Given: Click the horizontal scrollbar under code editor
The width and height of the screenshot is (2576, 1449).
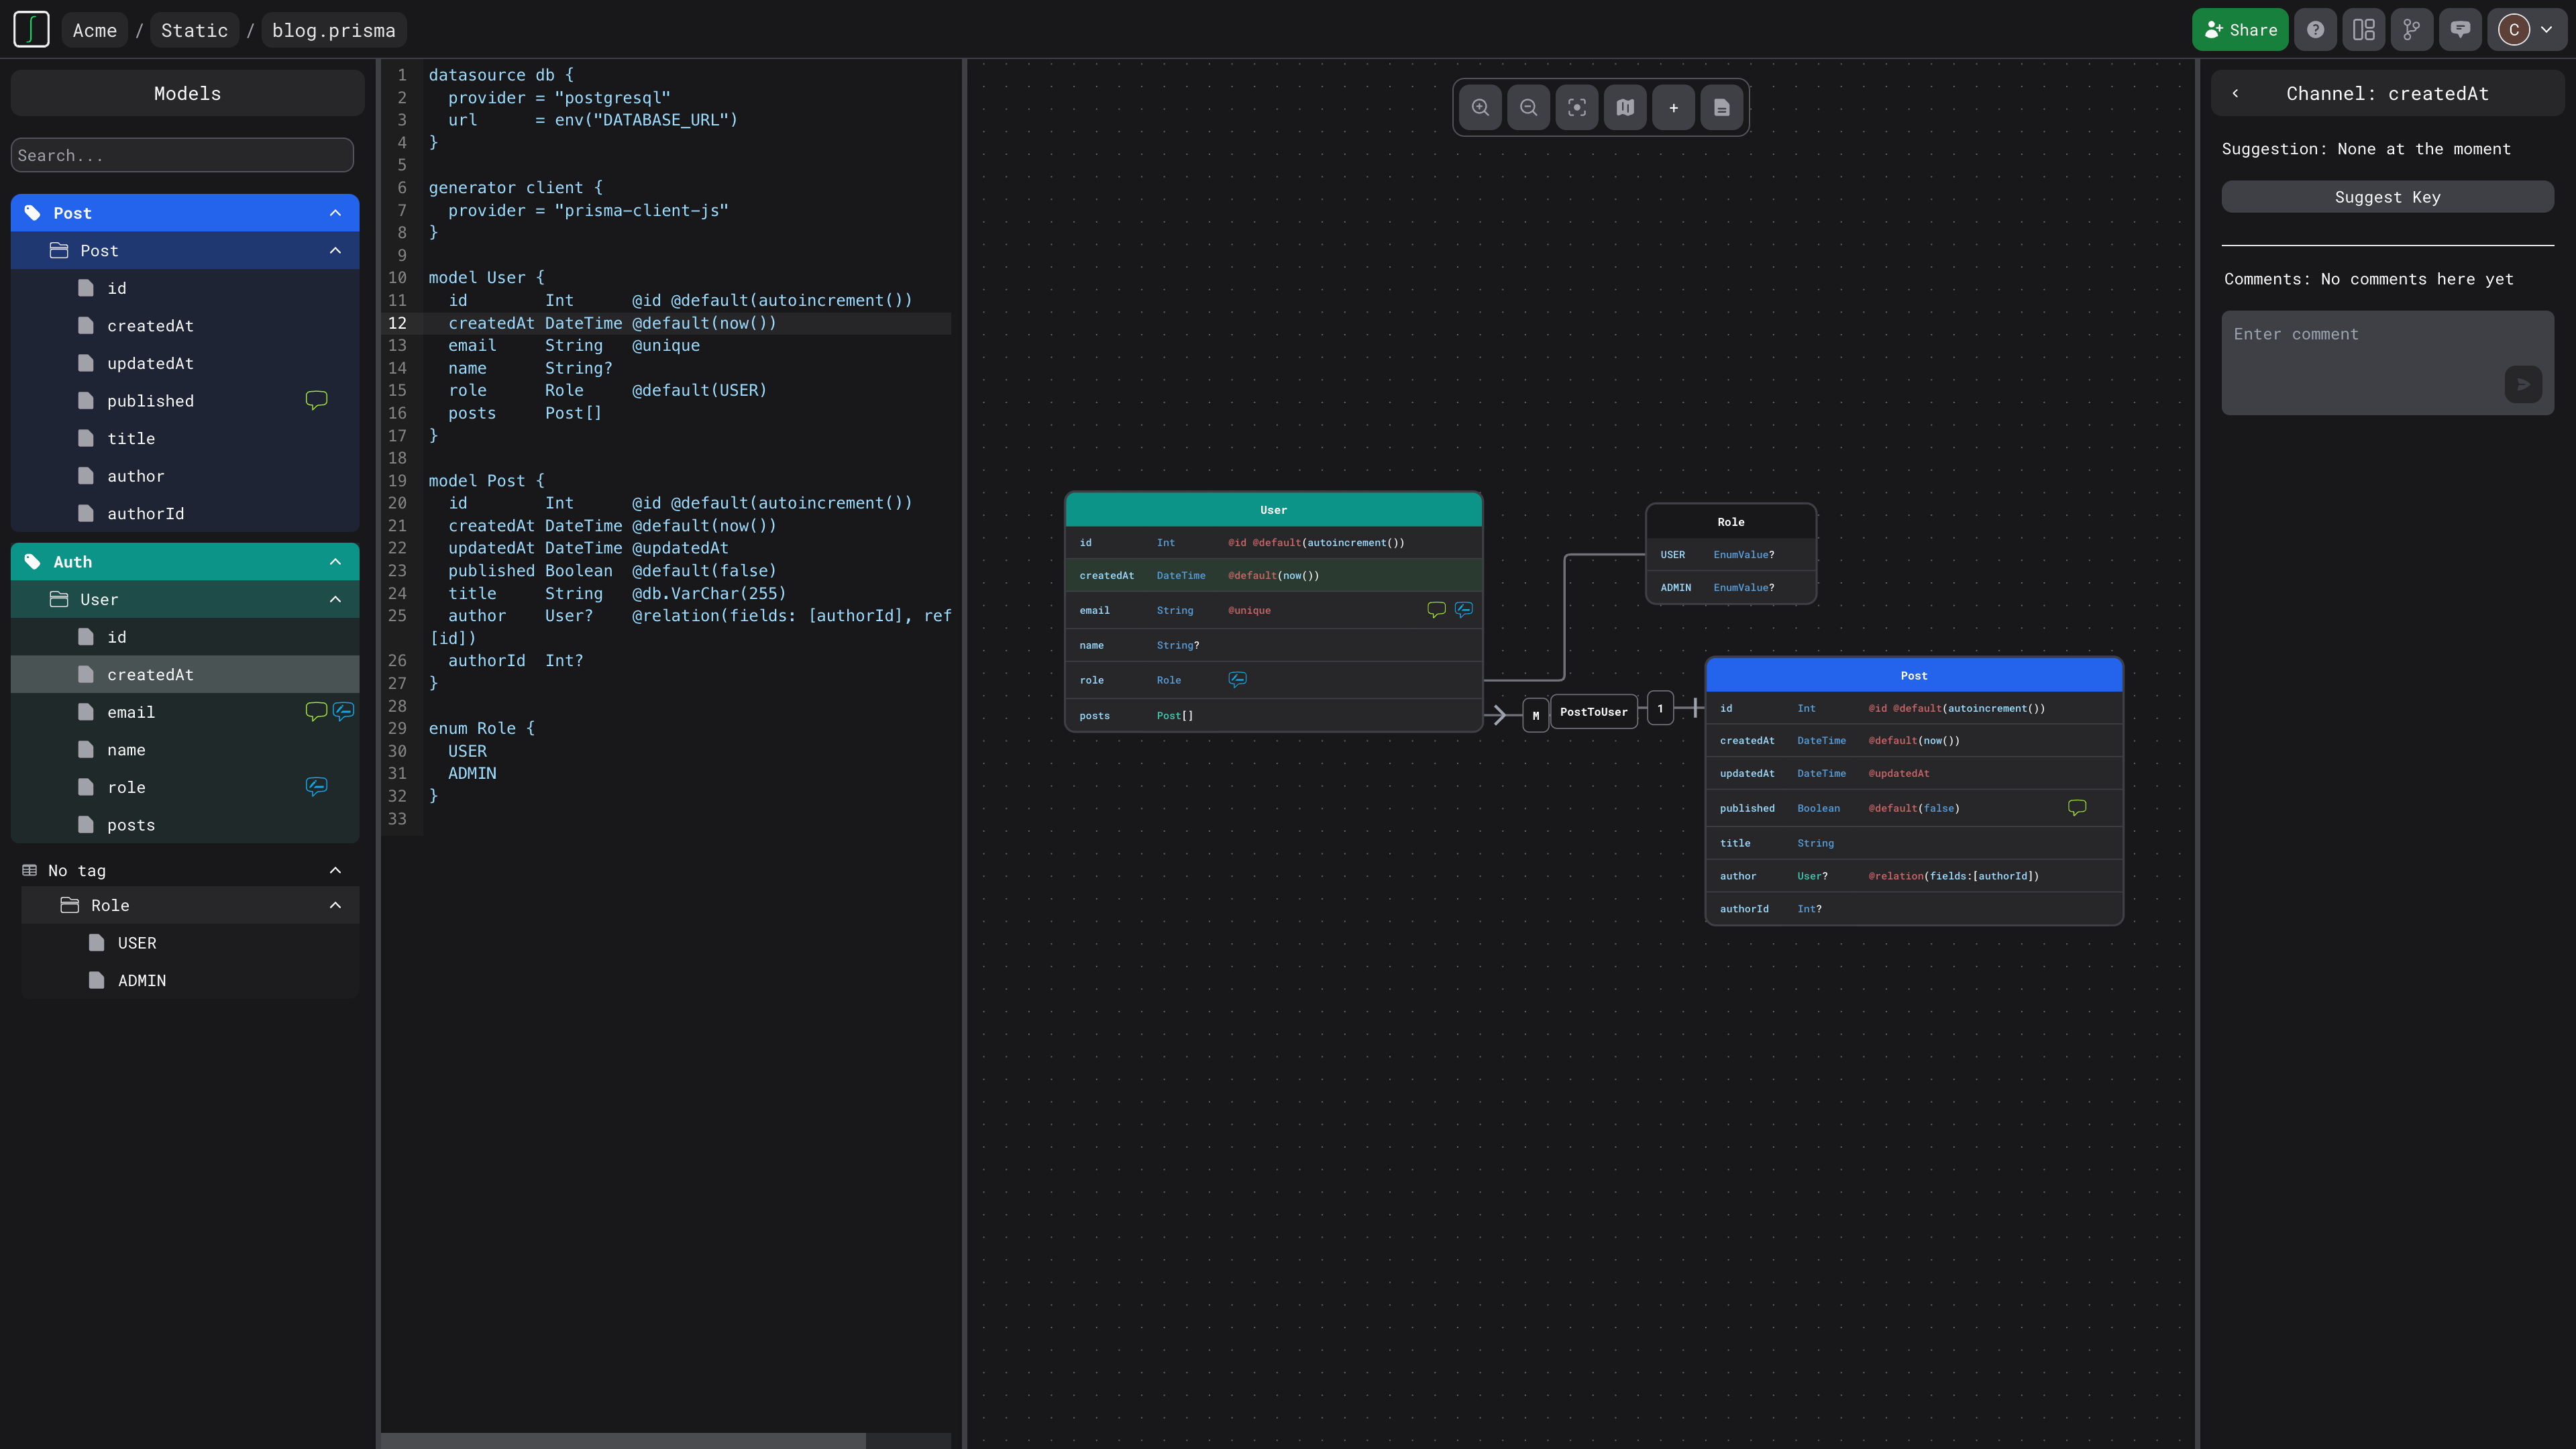Looking at the screenshot, I should click(624, 1440).
